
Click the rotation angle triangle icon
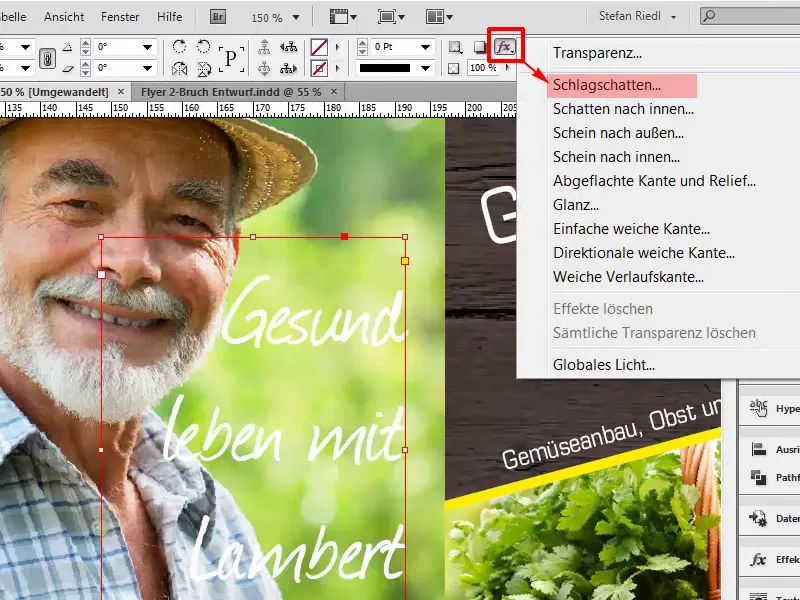pyautogui.click(x=67, y=47)
